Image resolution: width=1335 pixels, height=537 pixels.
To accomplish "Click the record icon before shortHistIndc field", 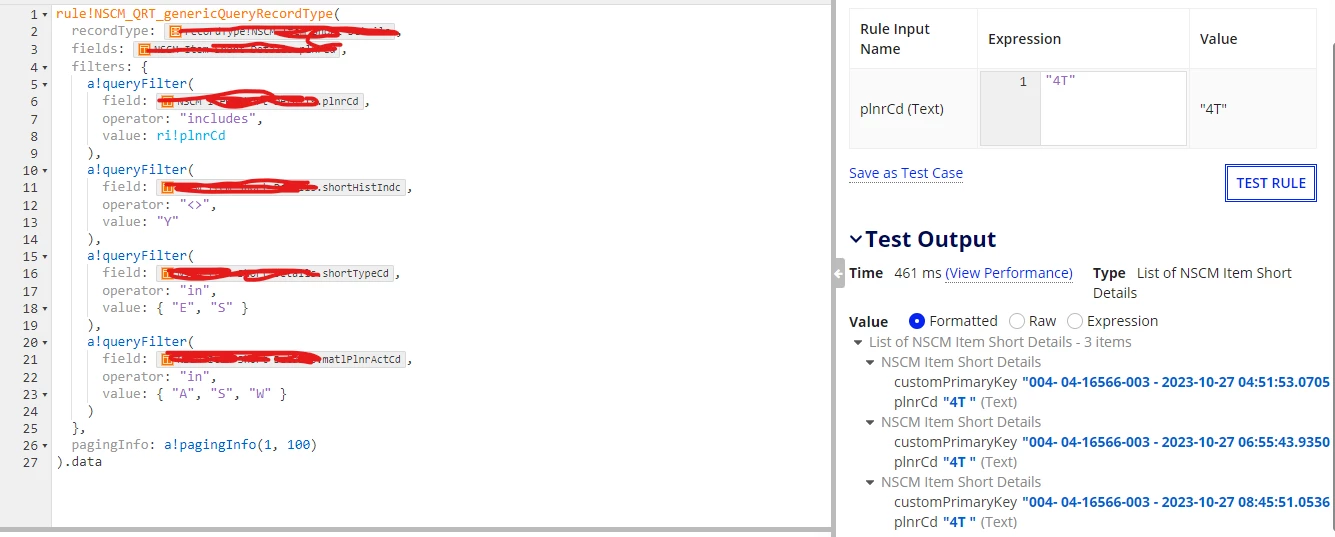I will point(168,187).
